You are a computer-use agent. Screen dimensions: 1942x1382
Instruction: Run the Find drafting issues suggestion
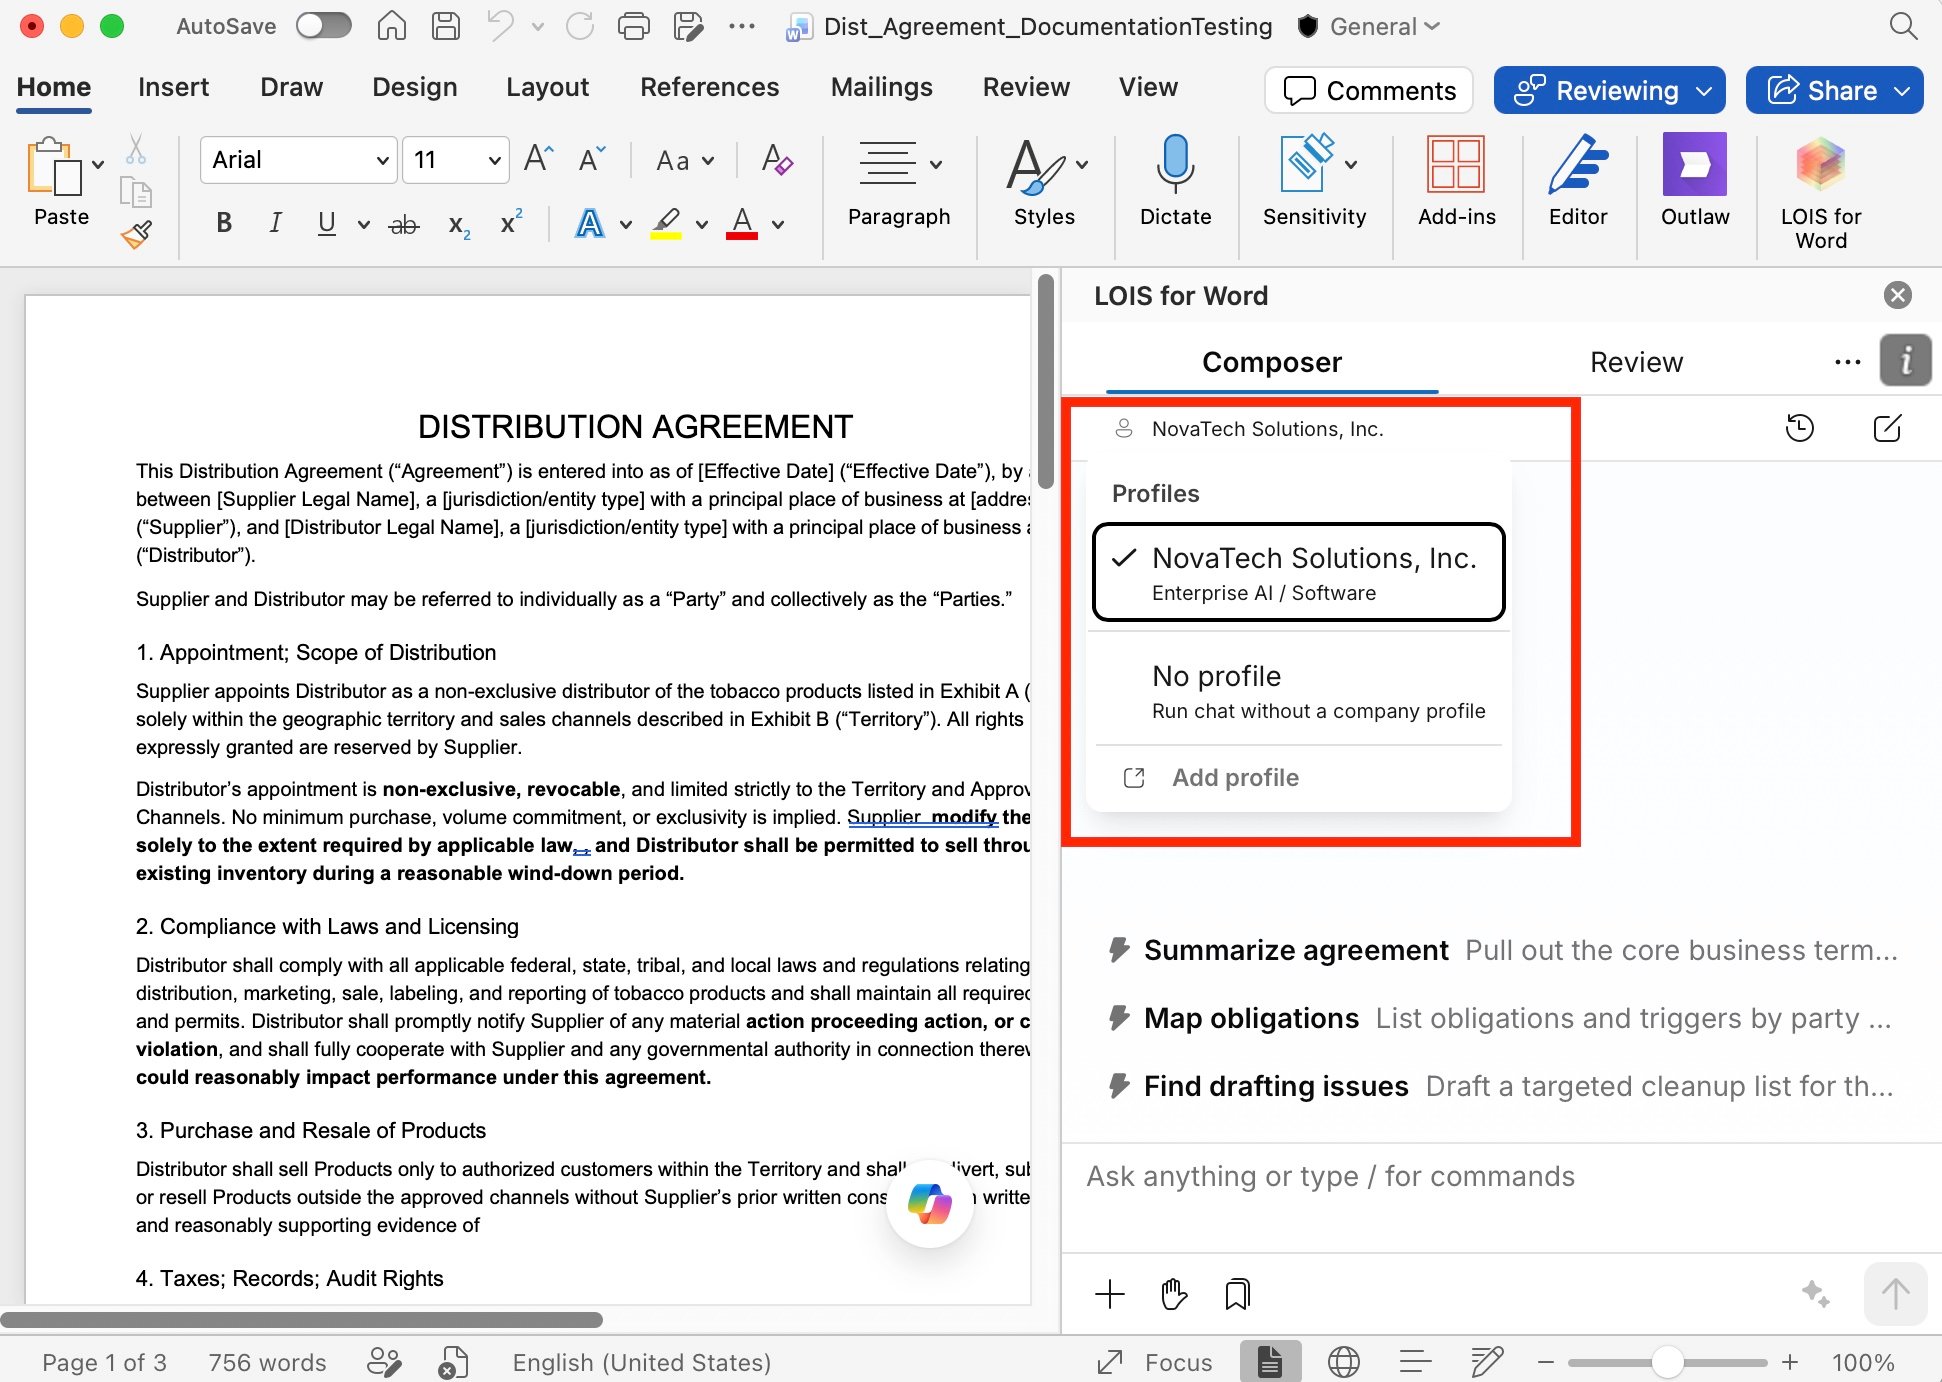(1501, 1086)
